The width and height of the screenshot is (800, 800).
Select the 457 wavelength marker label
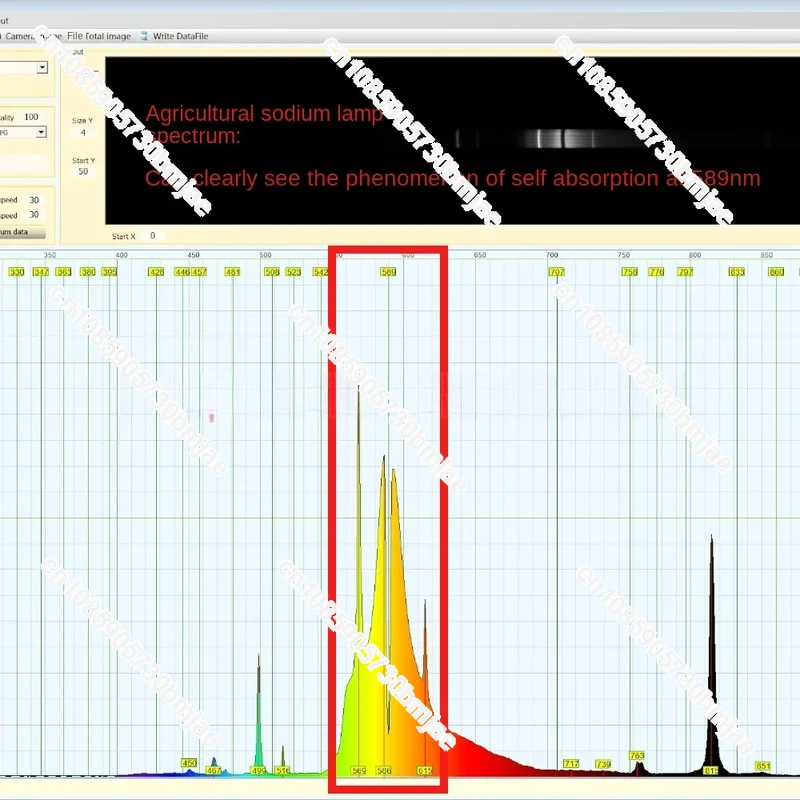tap(199, 272)
